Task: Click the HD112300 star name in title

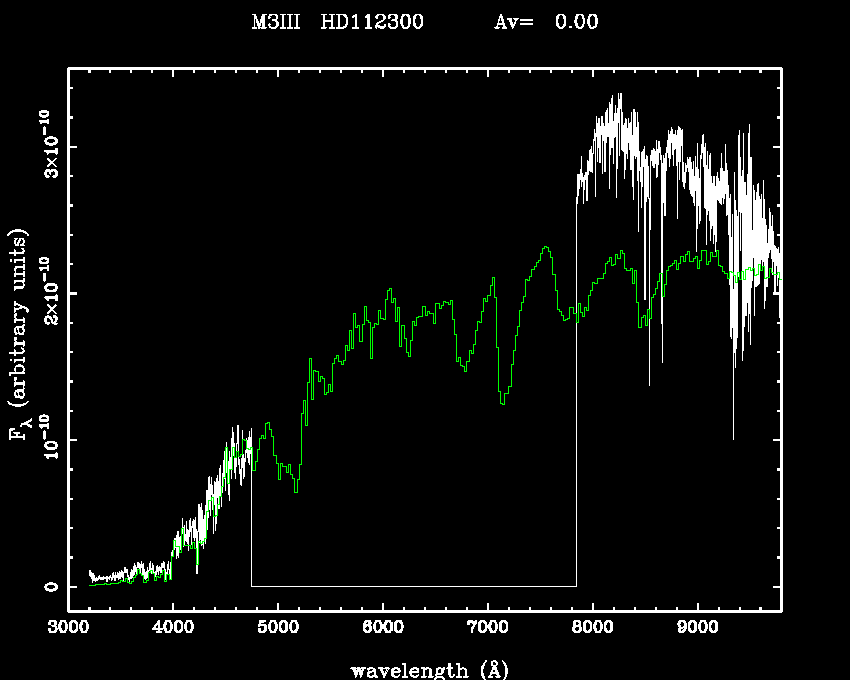Action: pyautogui.click(x=371, y=22)
